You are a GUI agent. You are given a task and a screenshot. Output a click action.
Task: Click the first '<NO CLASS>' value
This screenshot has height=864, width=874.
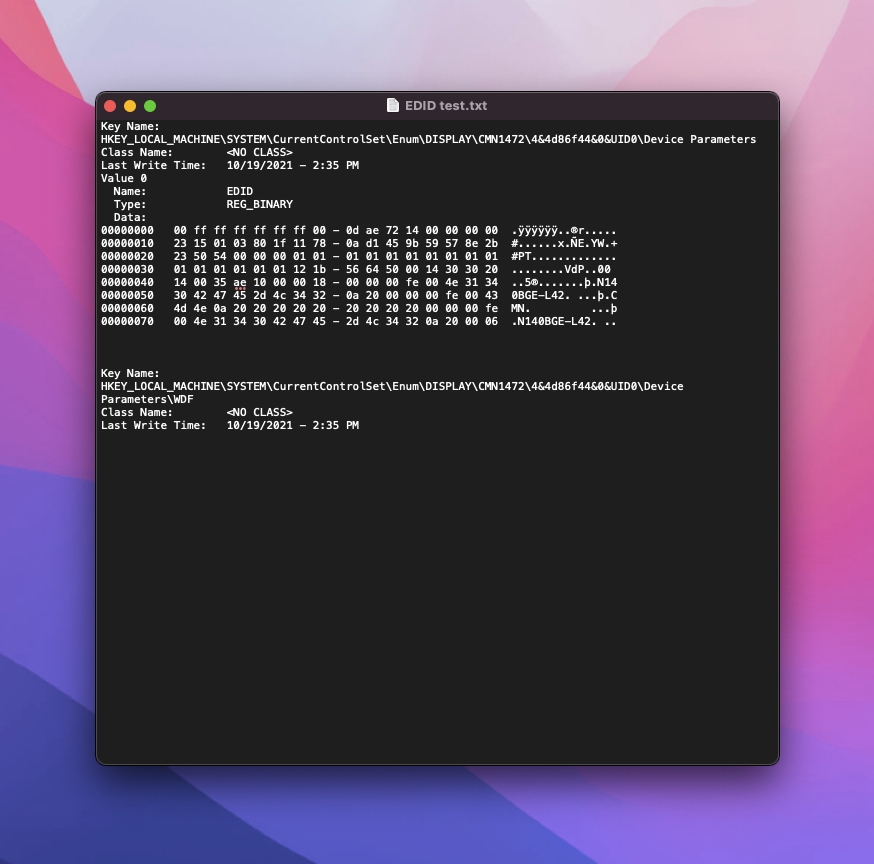point(259,152)
